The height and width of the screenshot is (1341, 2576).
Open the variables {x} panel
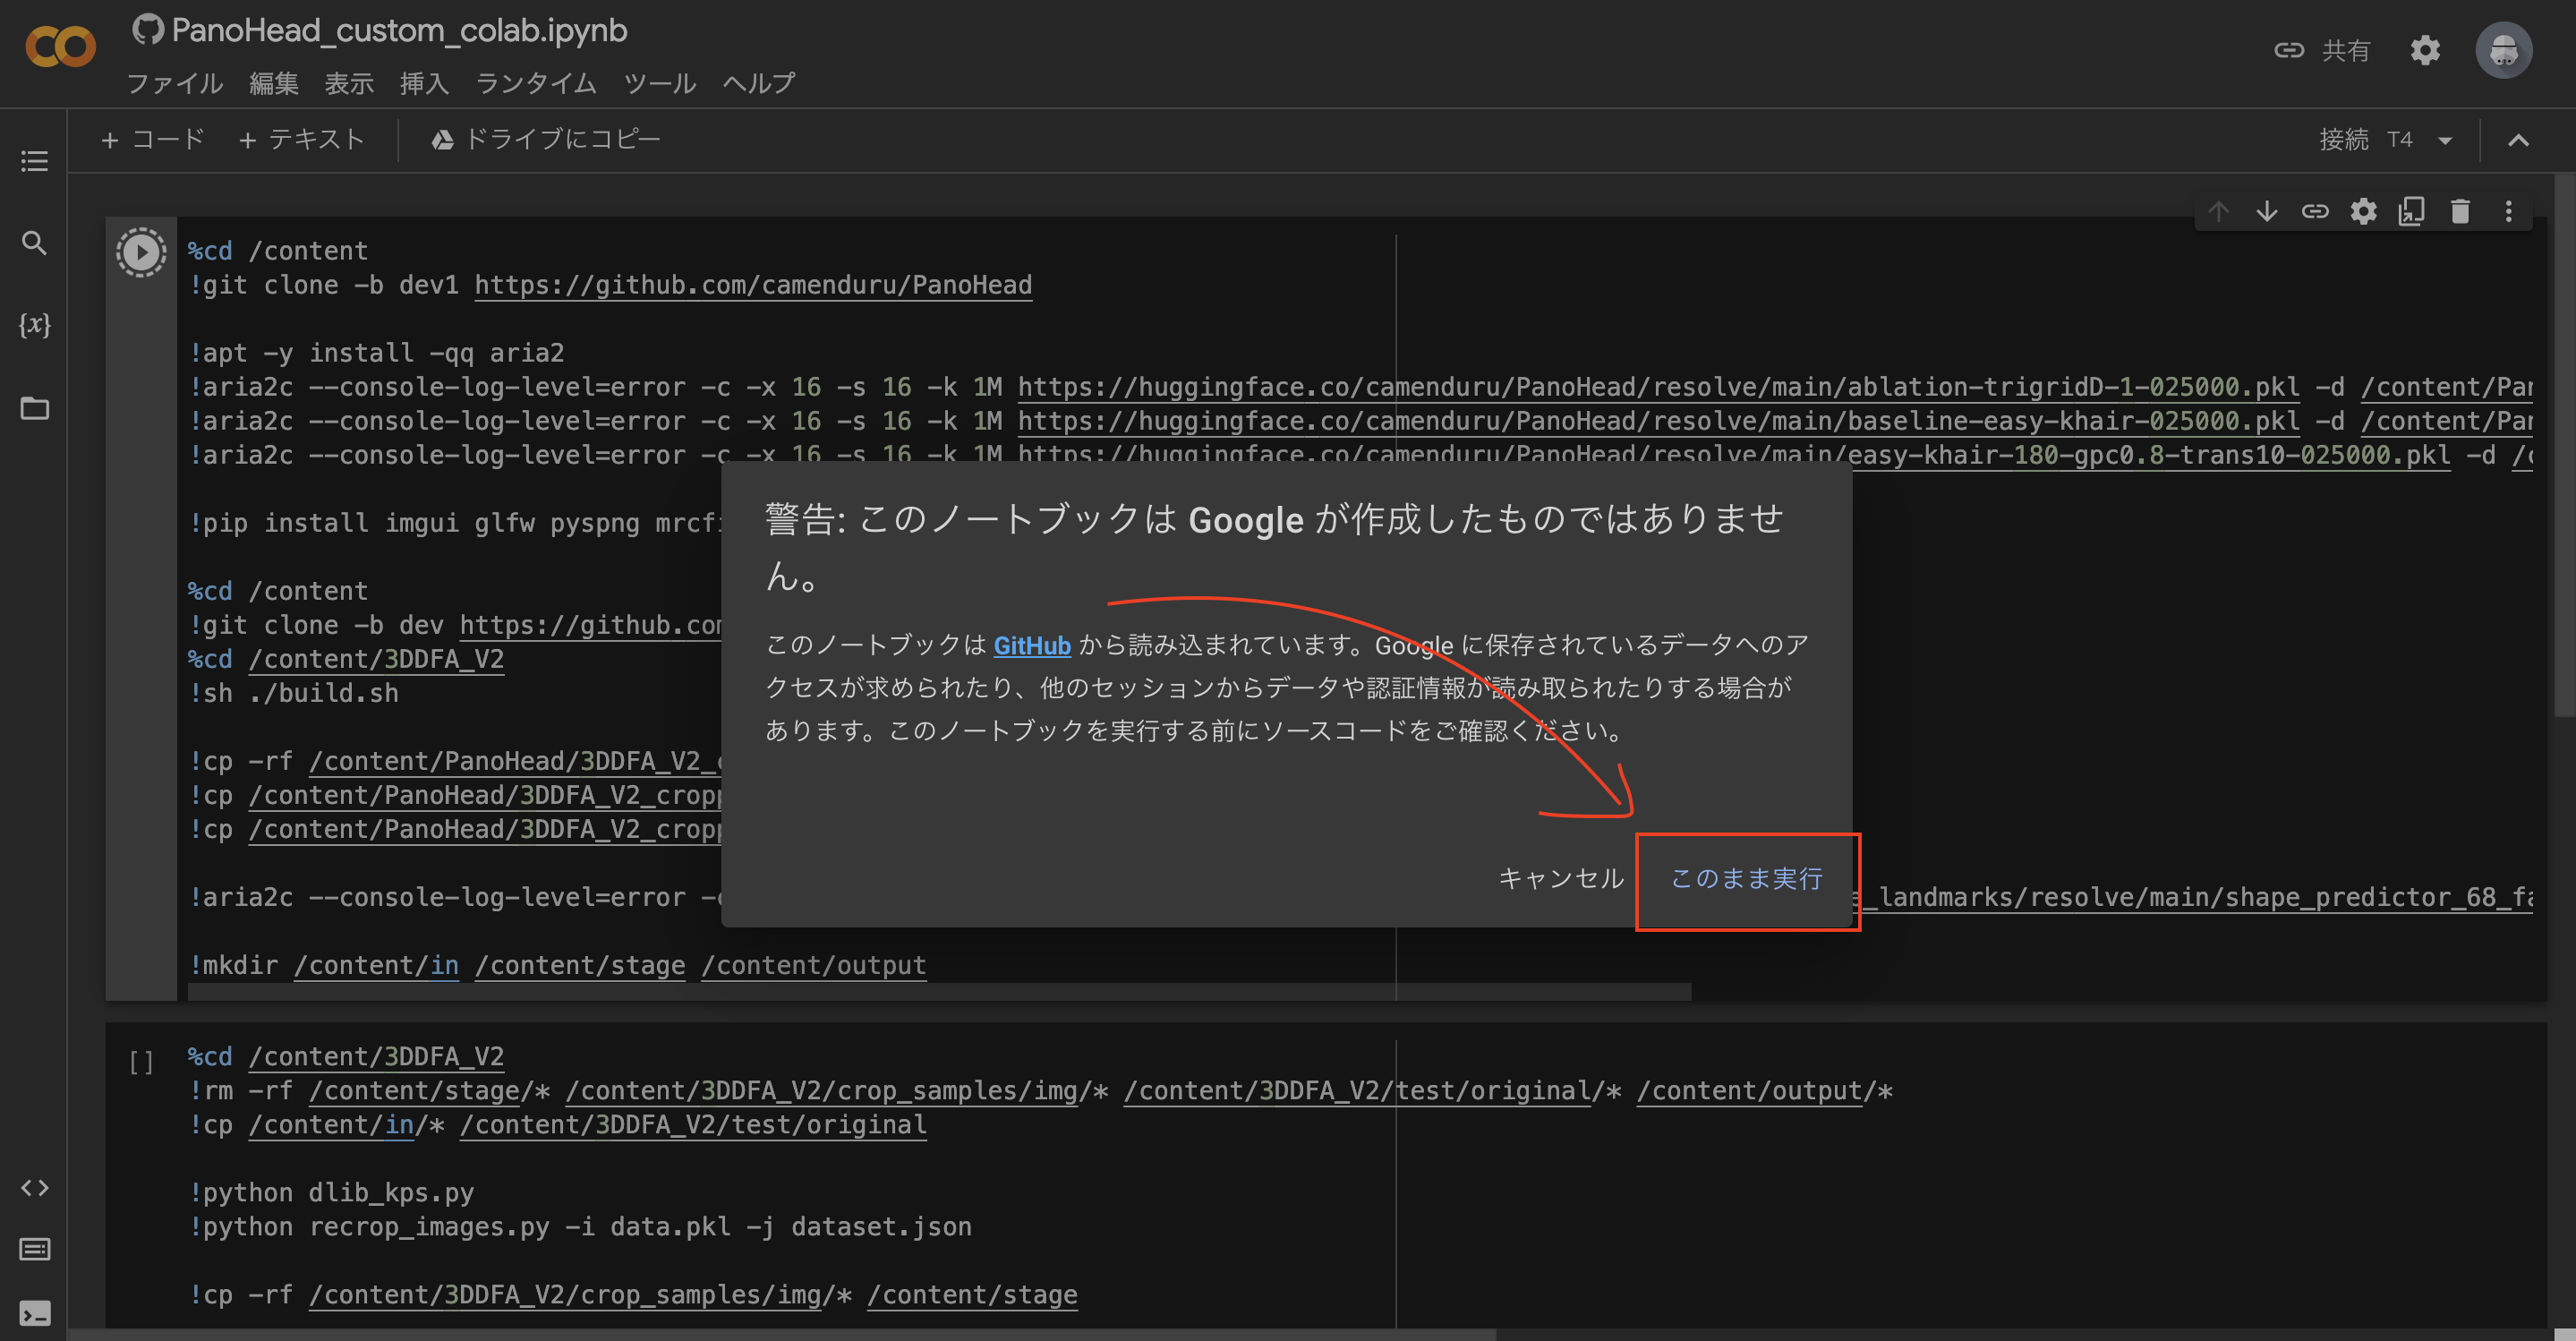pos(34,325)
